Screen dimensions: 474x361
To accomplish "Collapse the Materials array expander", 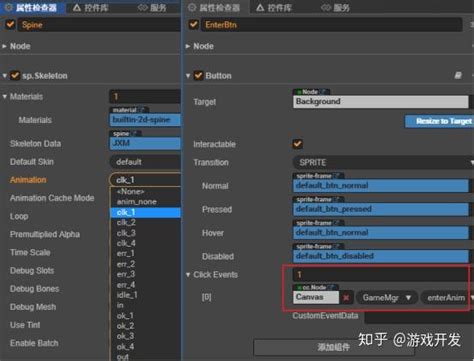I will click(x=4, y=96).
